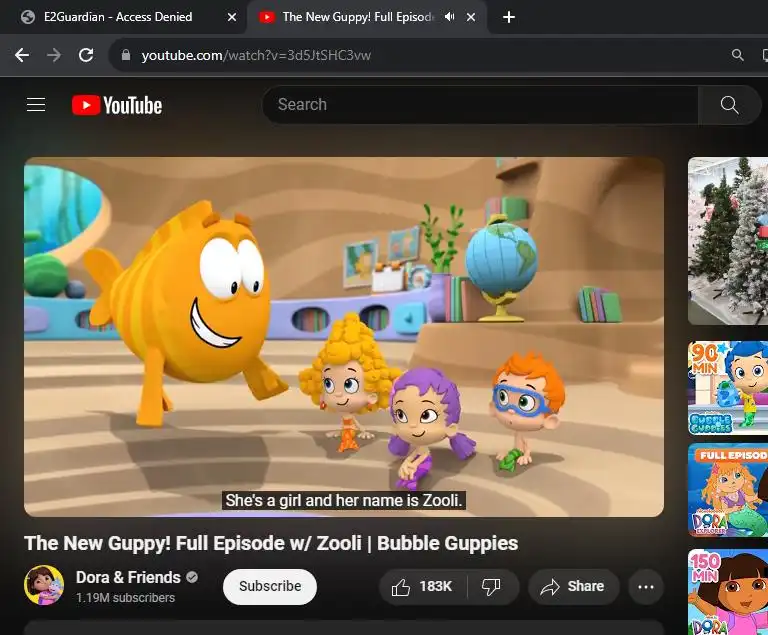Click the caption text about Zooli

(344, 500)
